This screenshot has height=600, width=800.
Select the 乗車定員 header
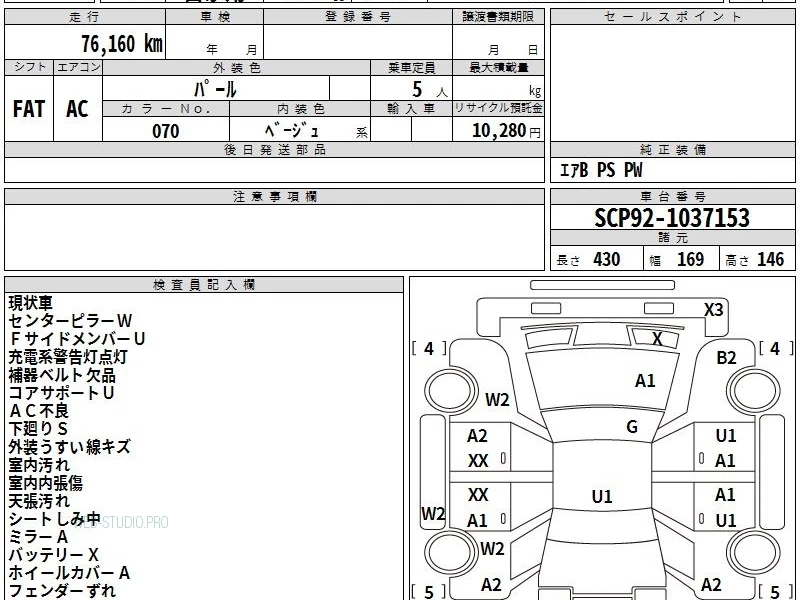tap(412, 68)
